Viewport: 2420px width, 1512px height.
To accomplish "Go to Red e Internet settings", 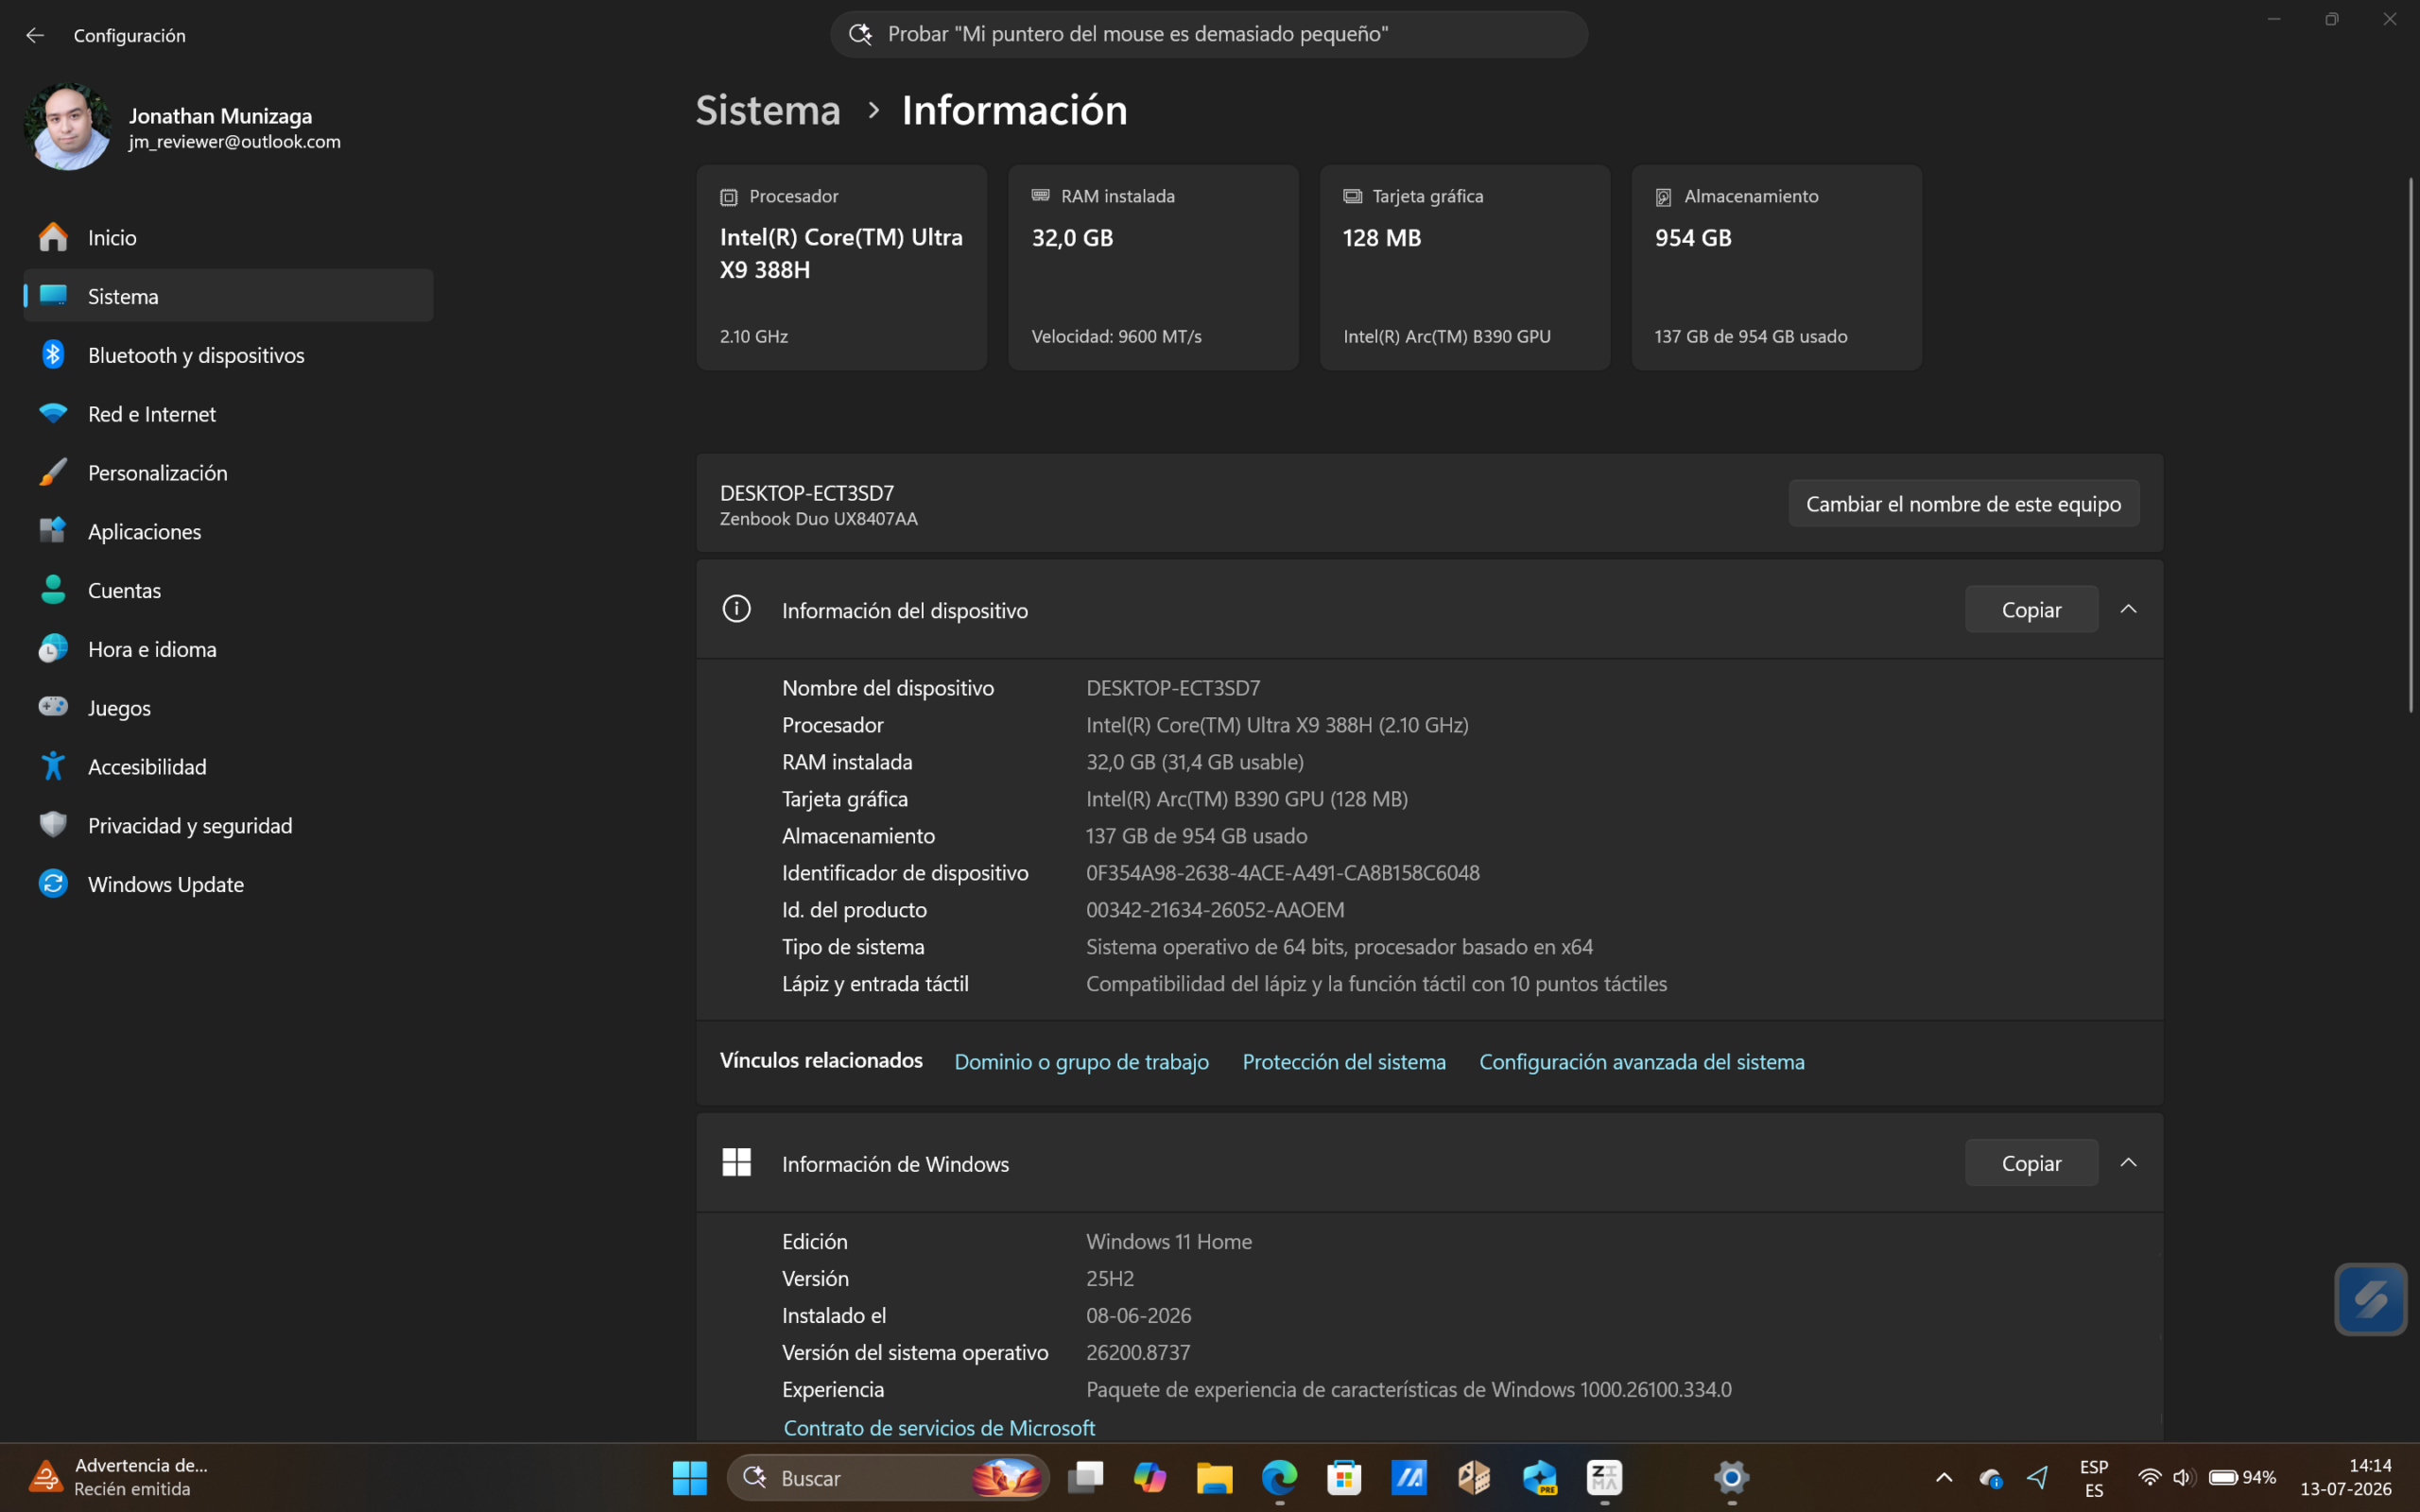I will [x=228, y=414].
